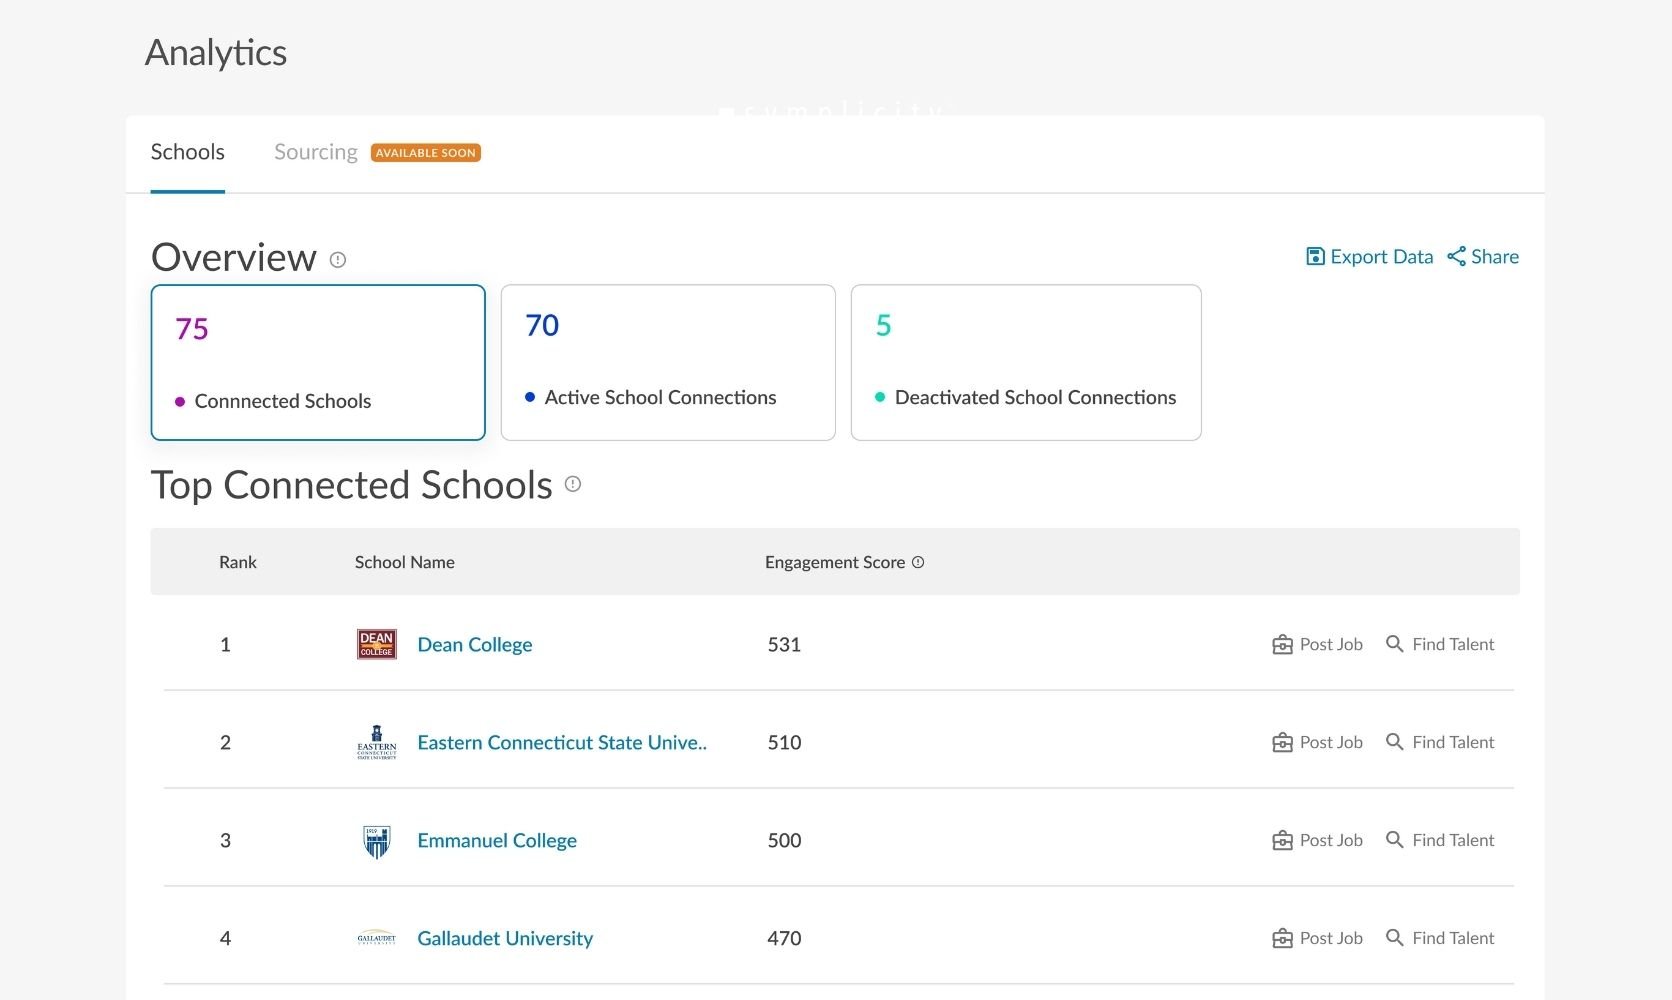Image resolution: width=1672 pixels, height=1000 pixels.
Task: Find Talent at Eastern Connecticut State University
Action: coord(1440,742)
